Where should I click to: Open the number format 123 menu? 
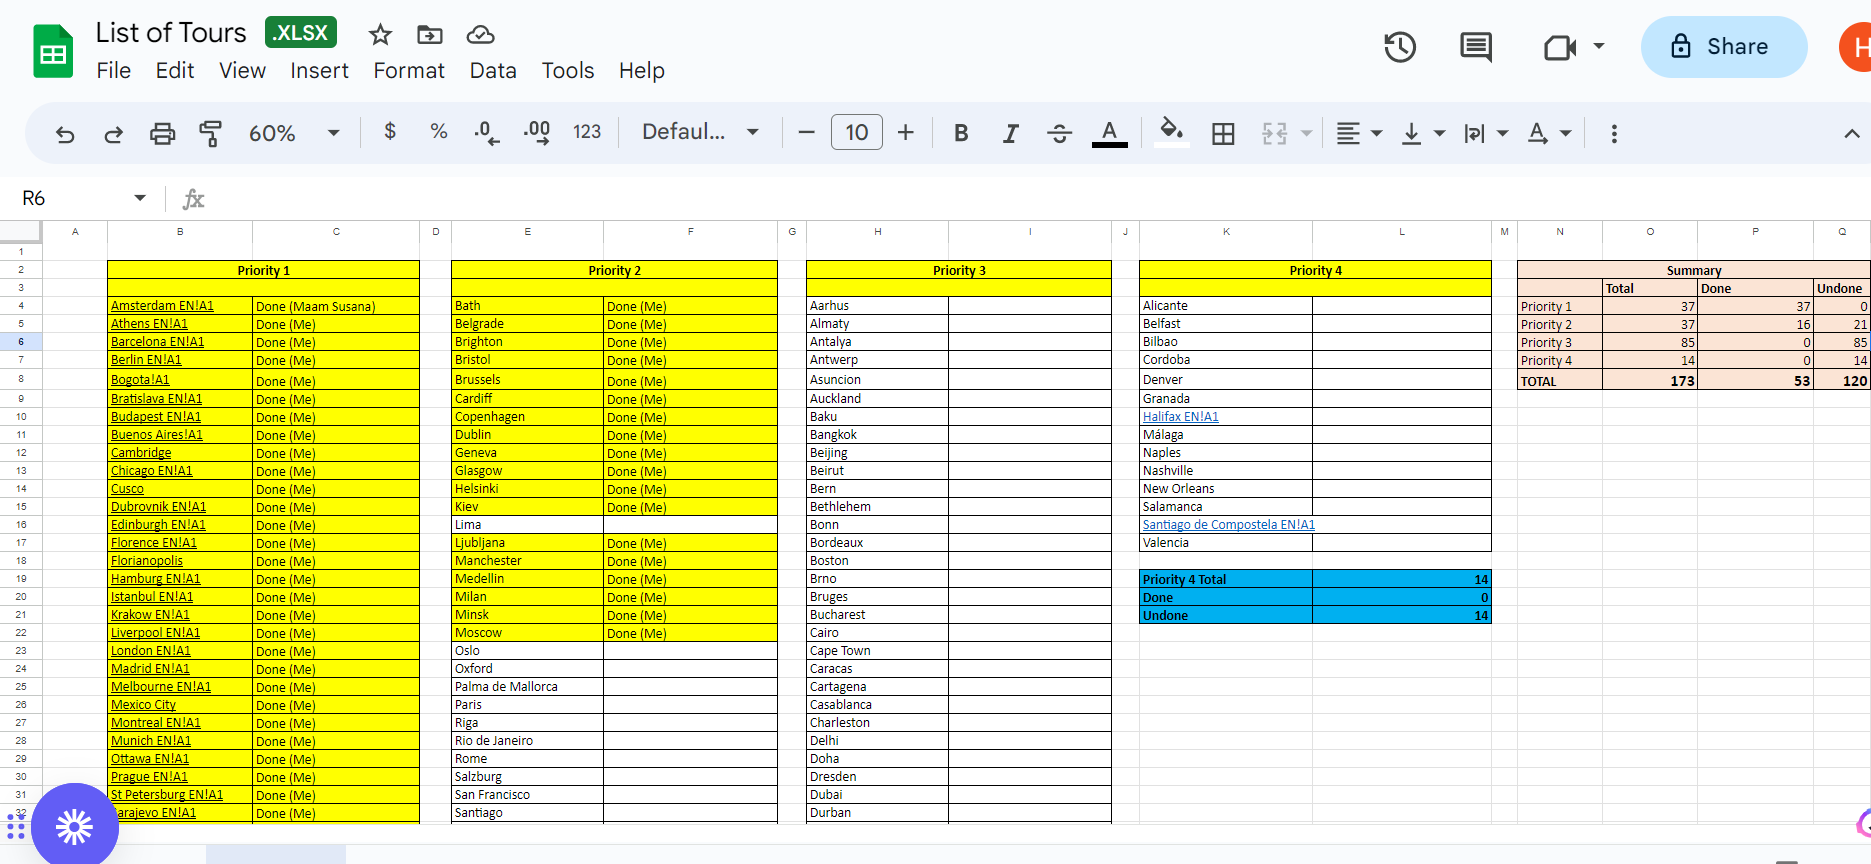click(x=587, y=132)
